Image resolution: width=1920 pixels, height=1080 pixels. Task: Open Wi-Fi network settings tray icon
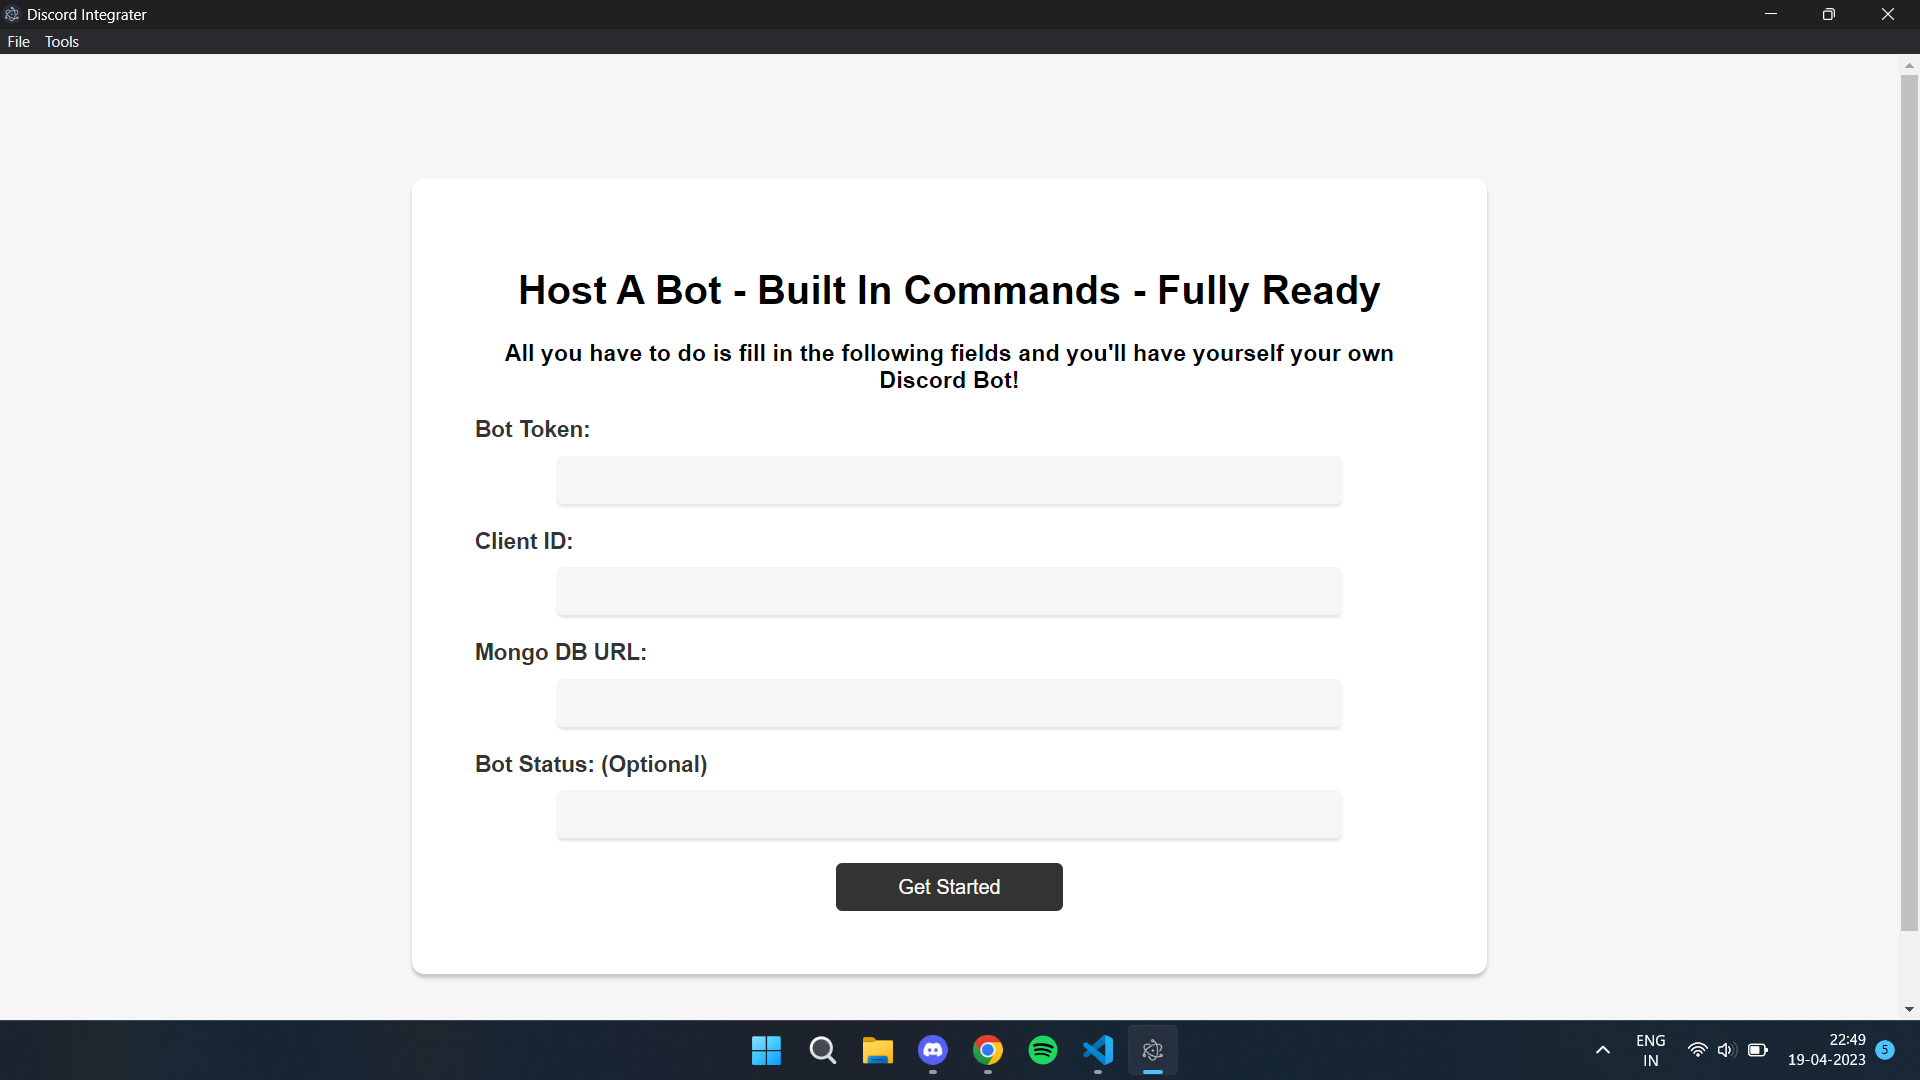pyautogui.click(x=1697, y=1050)
